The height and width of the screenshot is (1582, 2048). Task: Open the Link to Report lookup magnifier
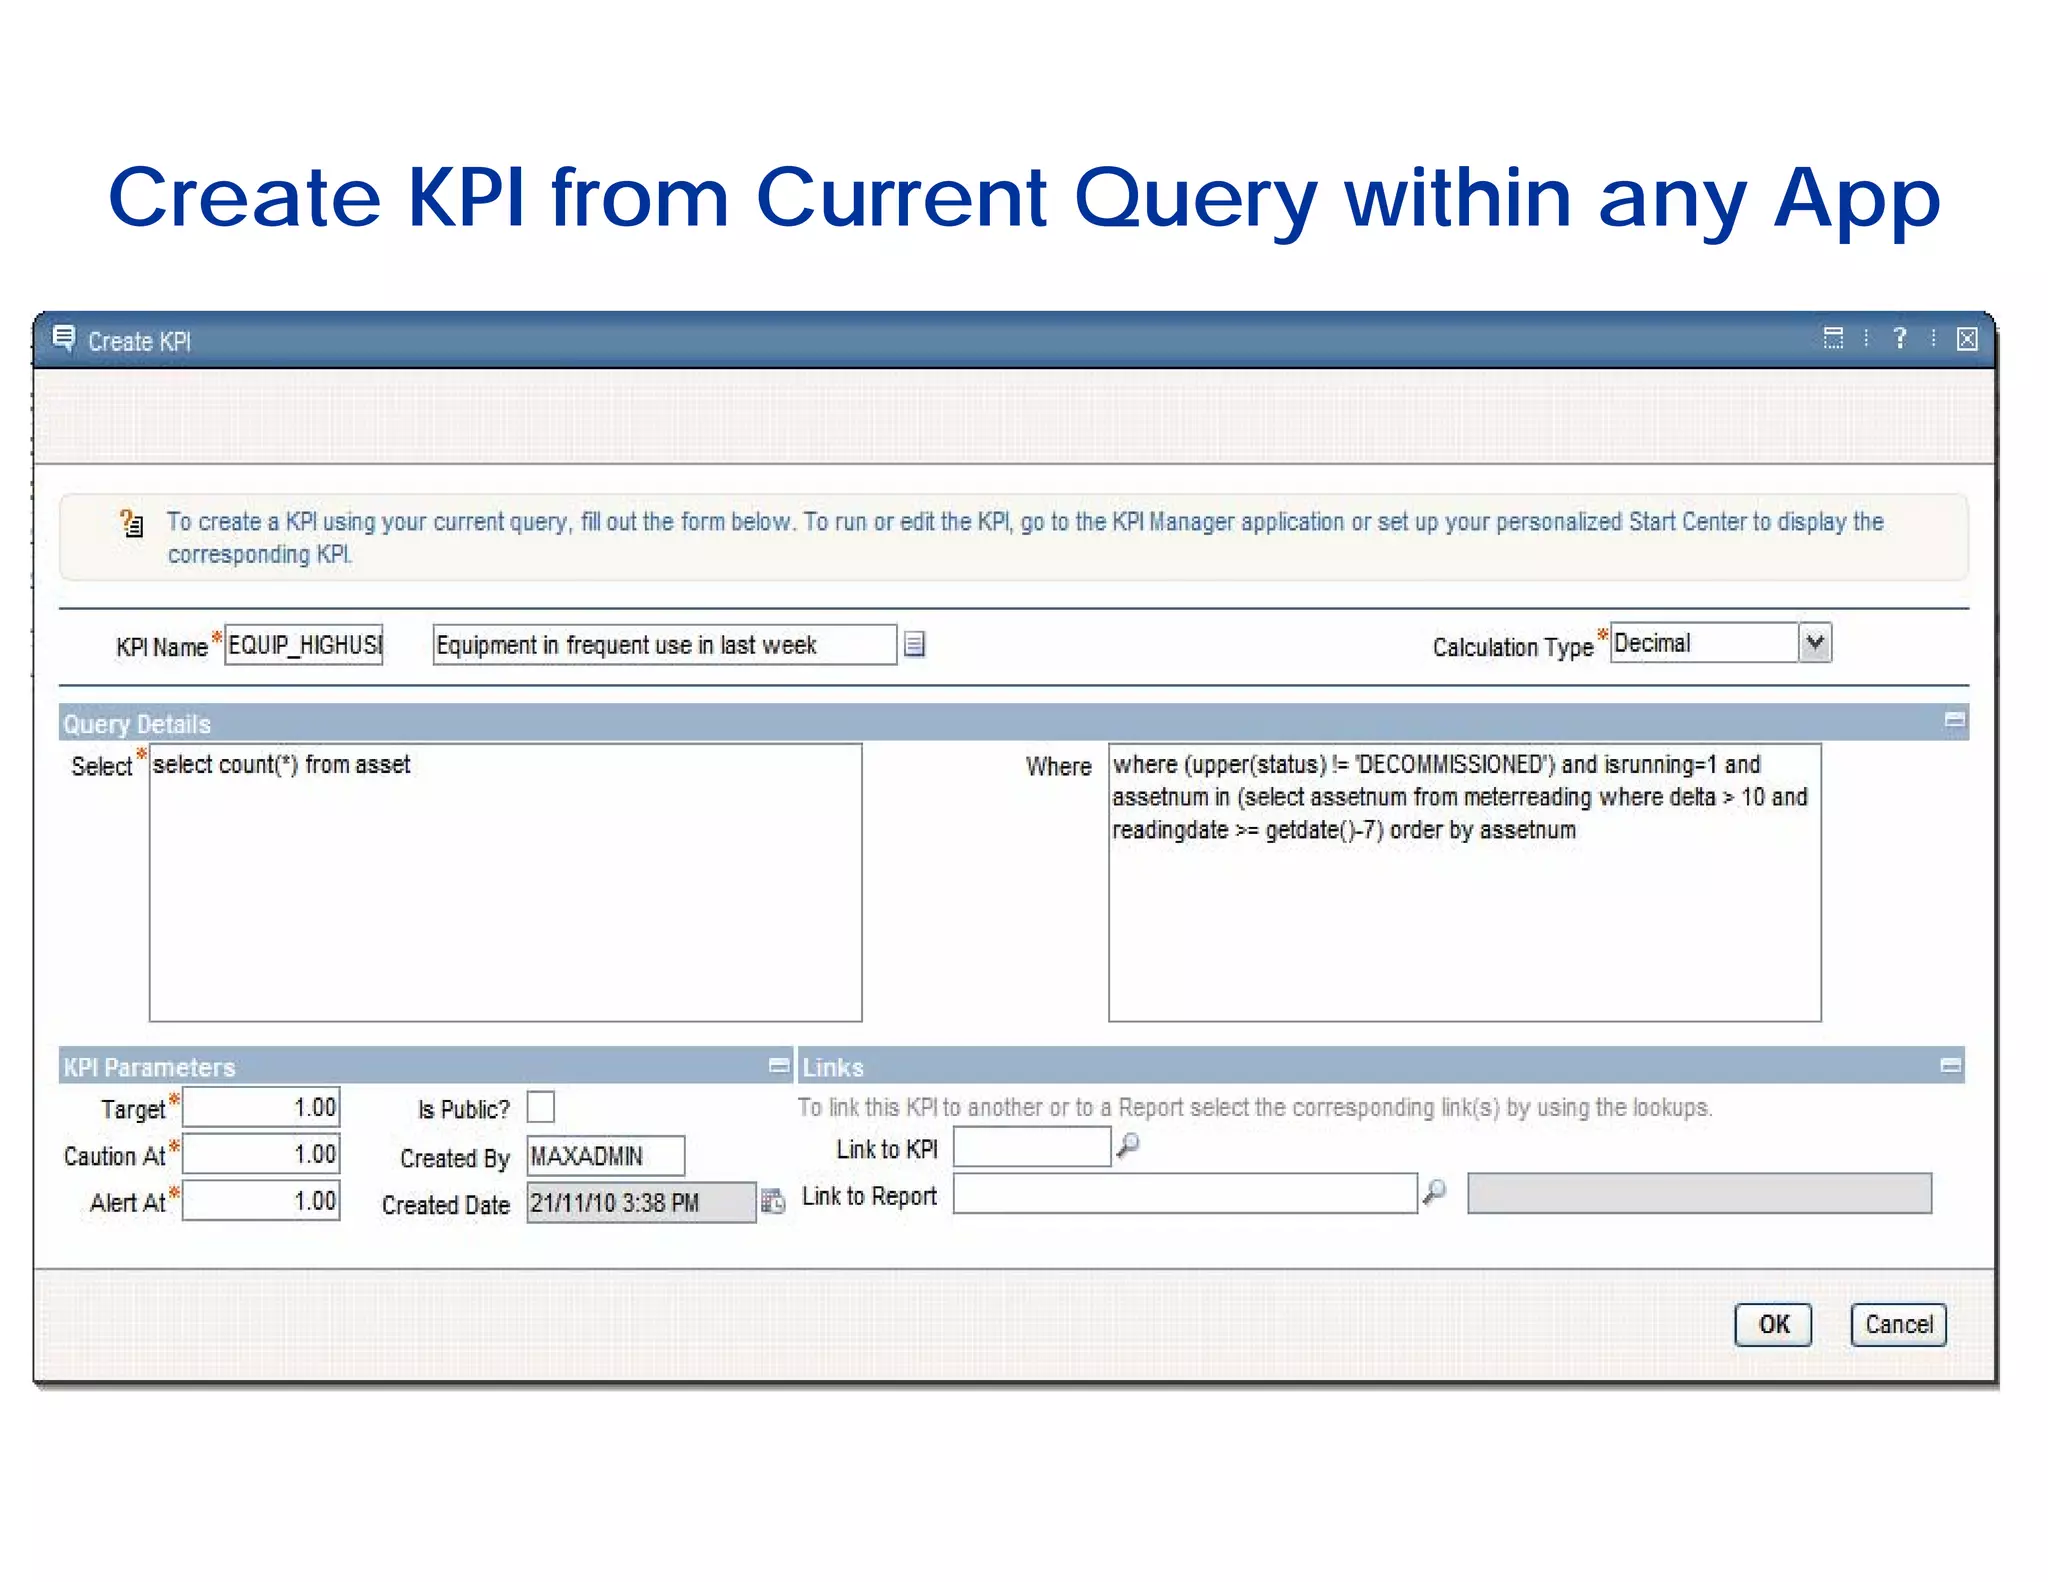[x=1435, y=1192]
